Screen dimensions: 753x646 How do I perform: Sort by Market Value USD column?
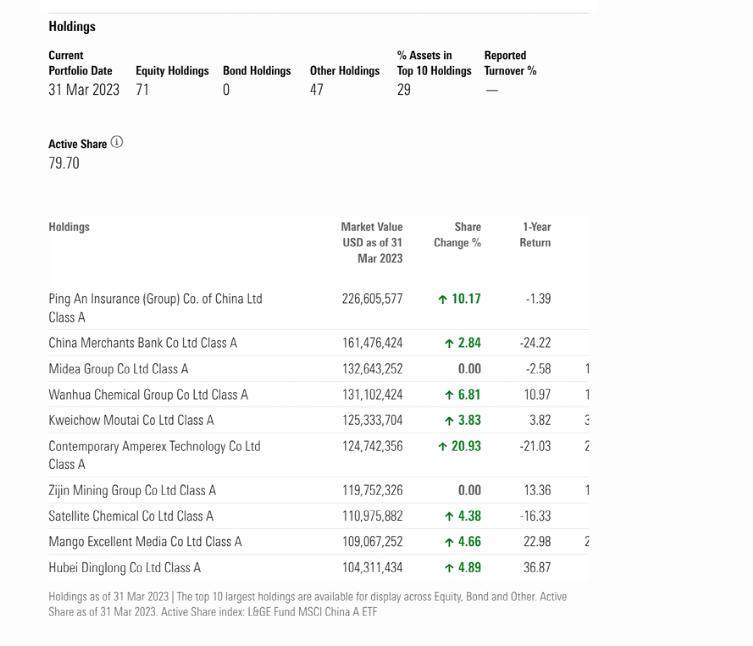pyautogui.click(x=372, y=242)
